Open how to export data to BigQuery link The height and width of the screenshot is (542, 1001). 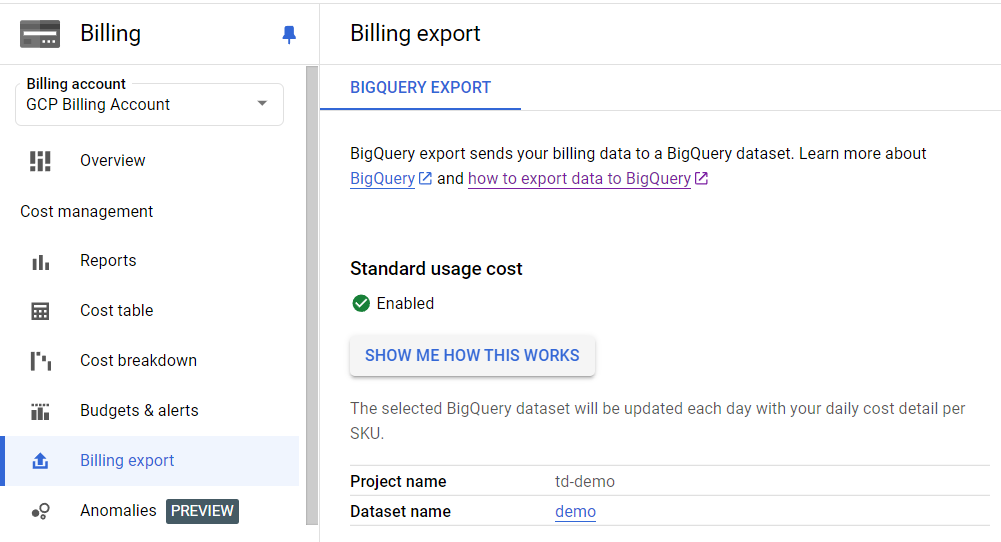click(579, 179)
